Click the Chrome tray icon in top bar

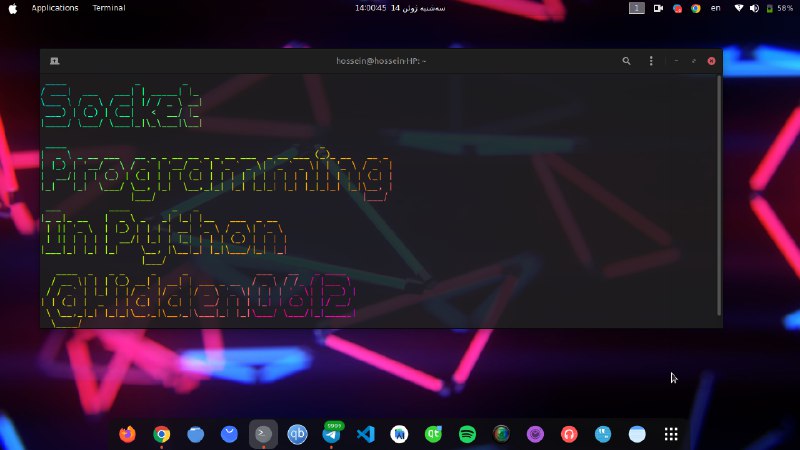pos(695,8)
